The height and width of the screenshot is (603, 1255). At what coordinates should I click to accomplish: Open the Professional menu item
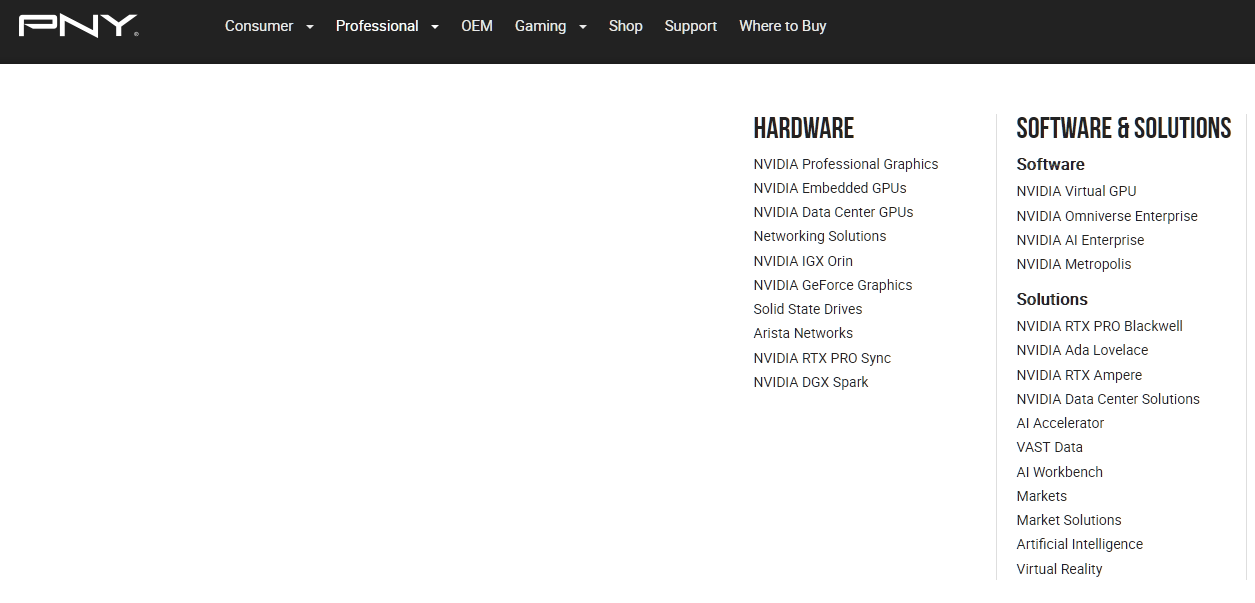click(377, 26)
